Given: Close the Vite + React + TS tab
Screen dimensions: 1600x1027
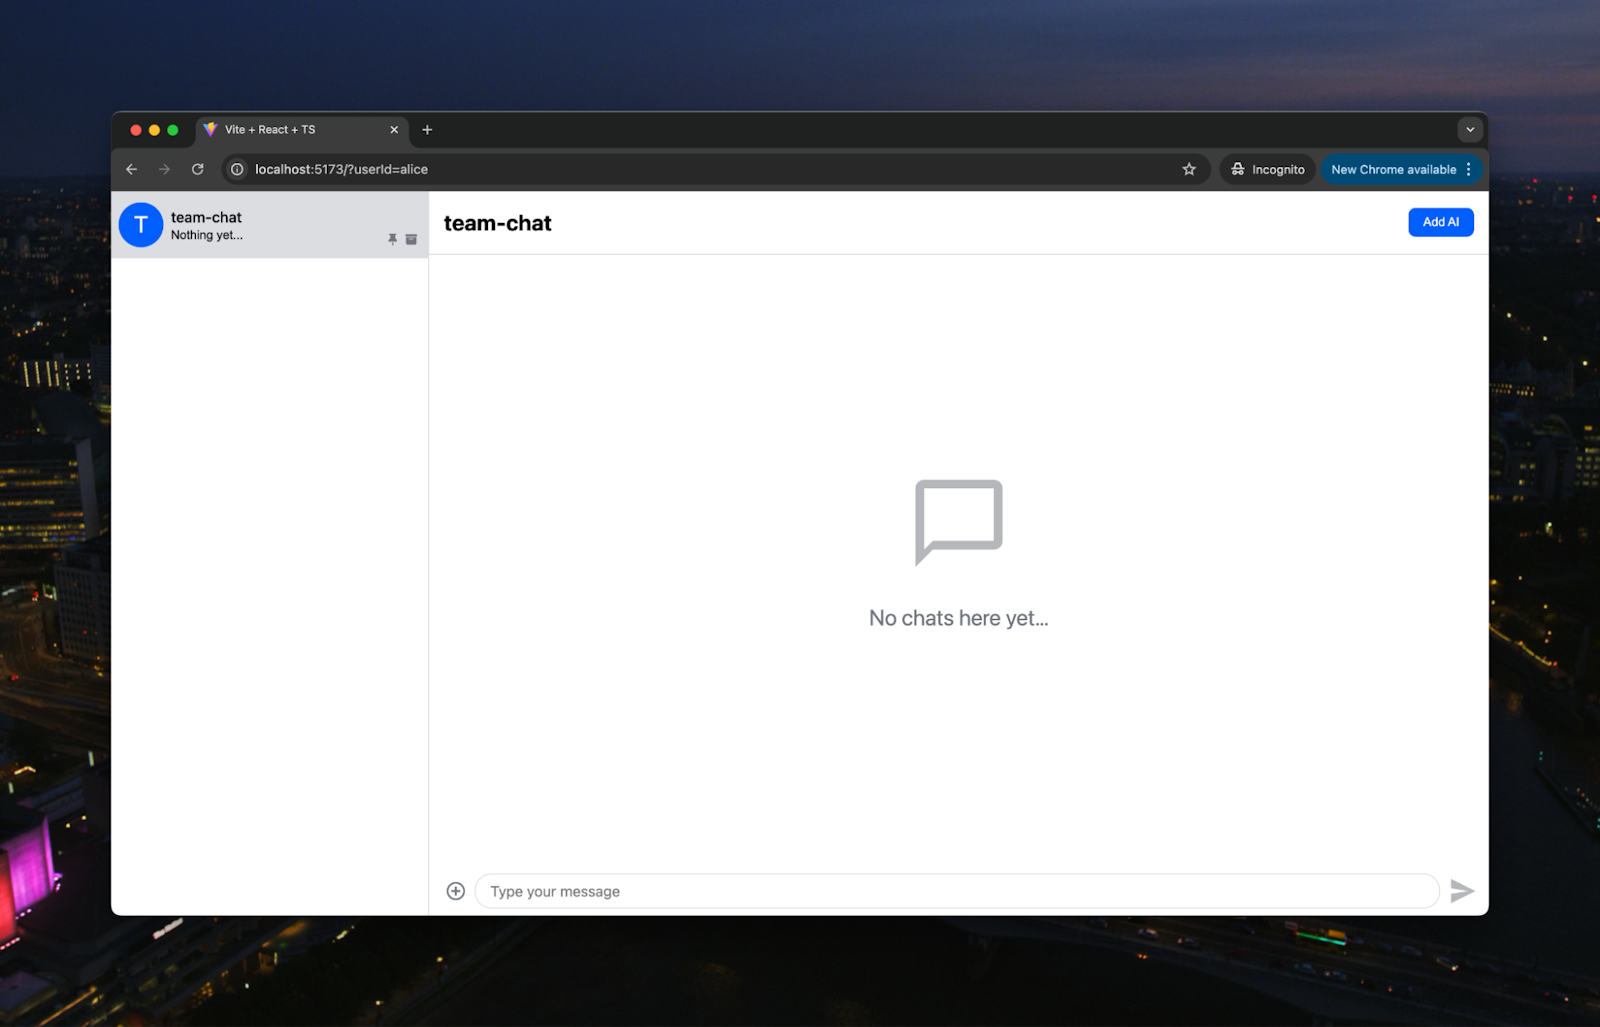Looking at the screenshot, I should pos(394,130).
